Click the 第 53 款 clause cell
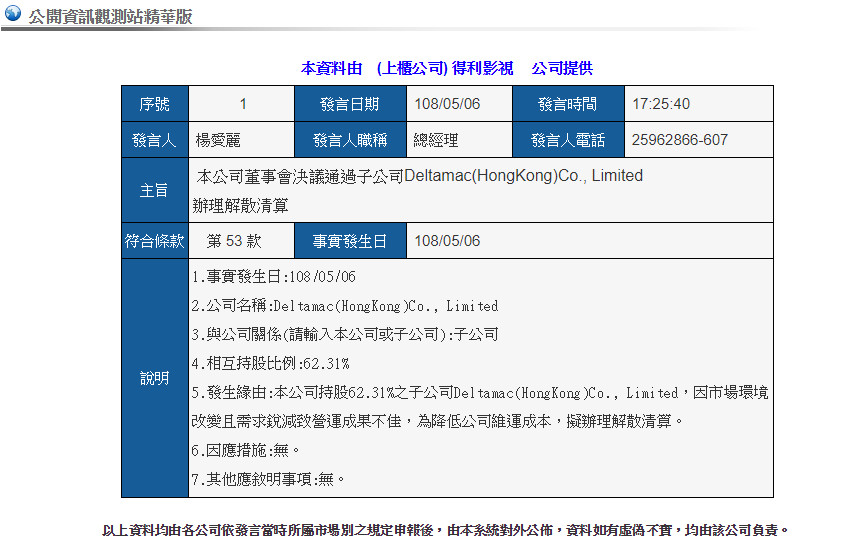Viewport: 867px width, 554px height. click(241, 241)
